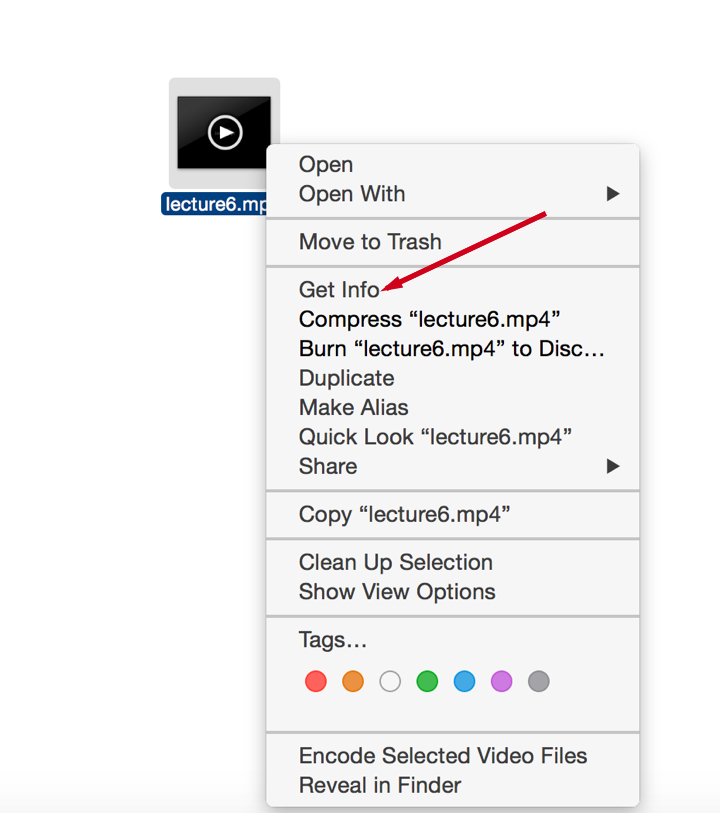
Task: Apply the green tag color
Action: (427, 681)
